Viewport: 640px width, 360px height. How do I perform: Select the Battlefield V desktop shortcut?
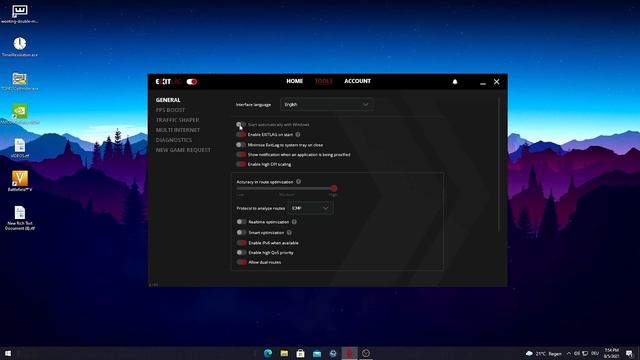pyautogui.click(x=20, y=181)
